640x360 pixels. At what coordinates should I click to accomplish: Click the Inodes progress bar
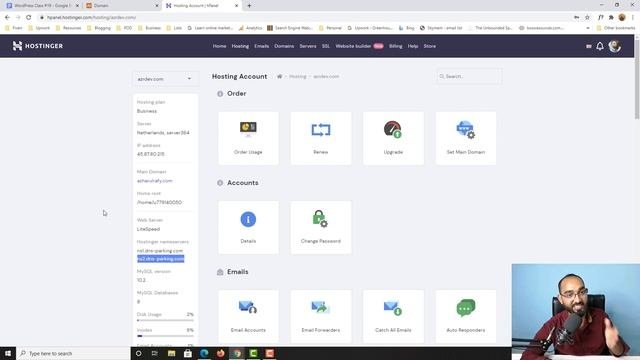(x=165, y=336)
